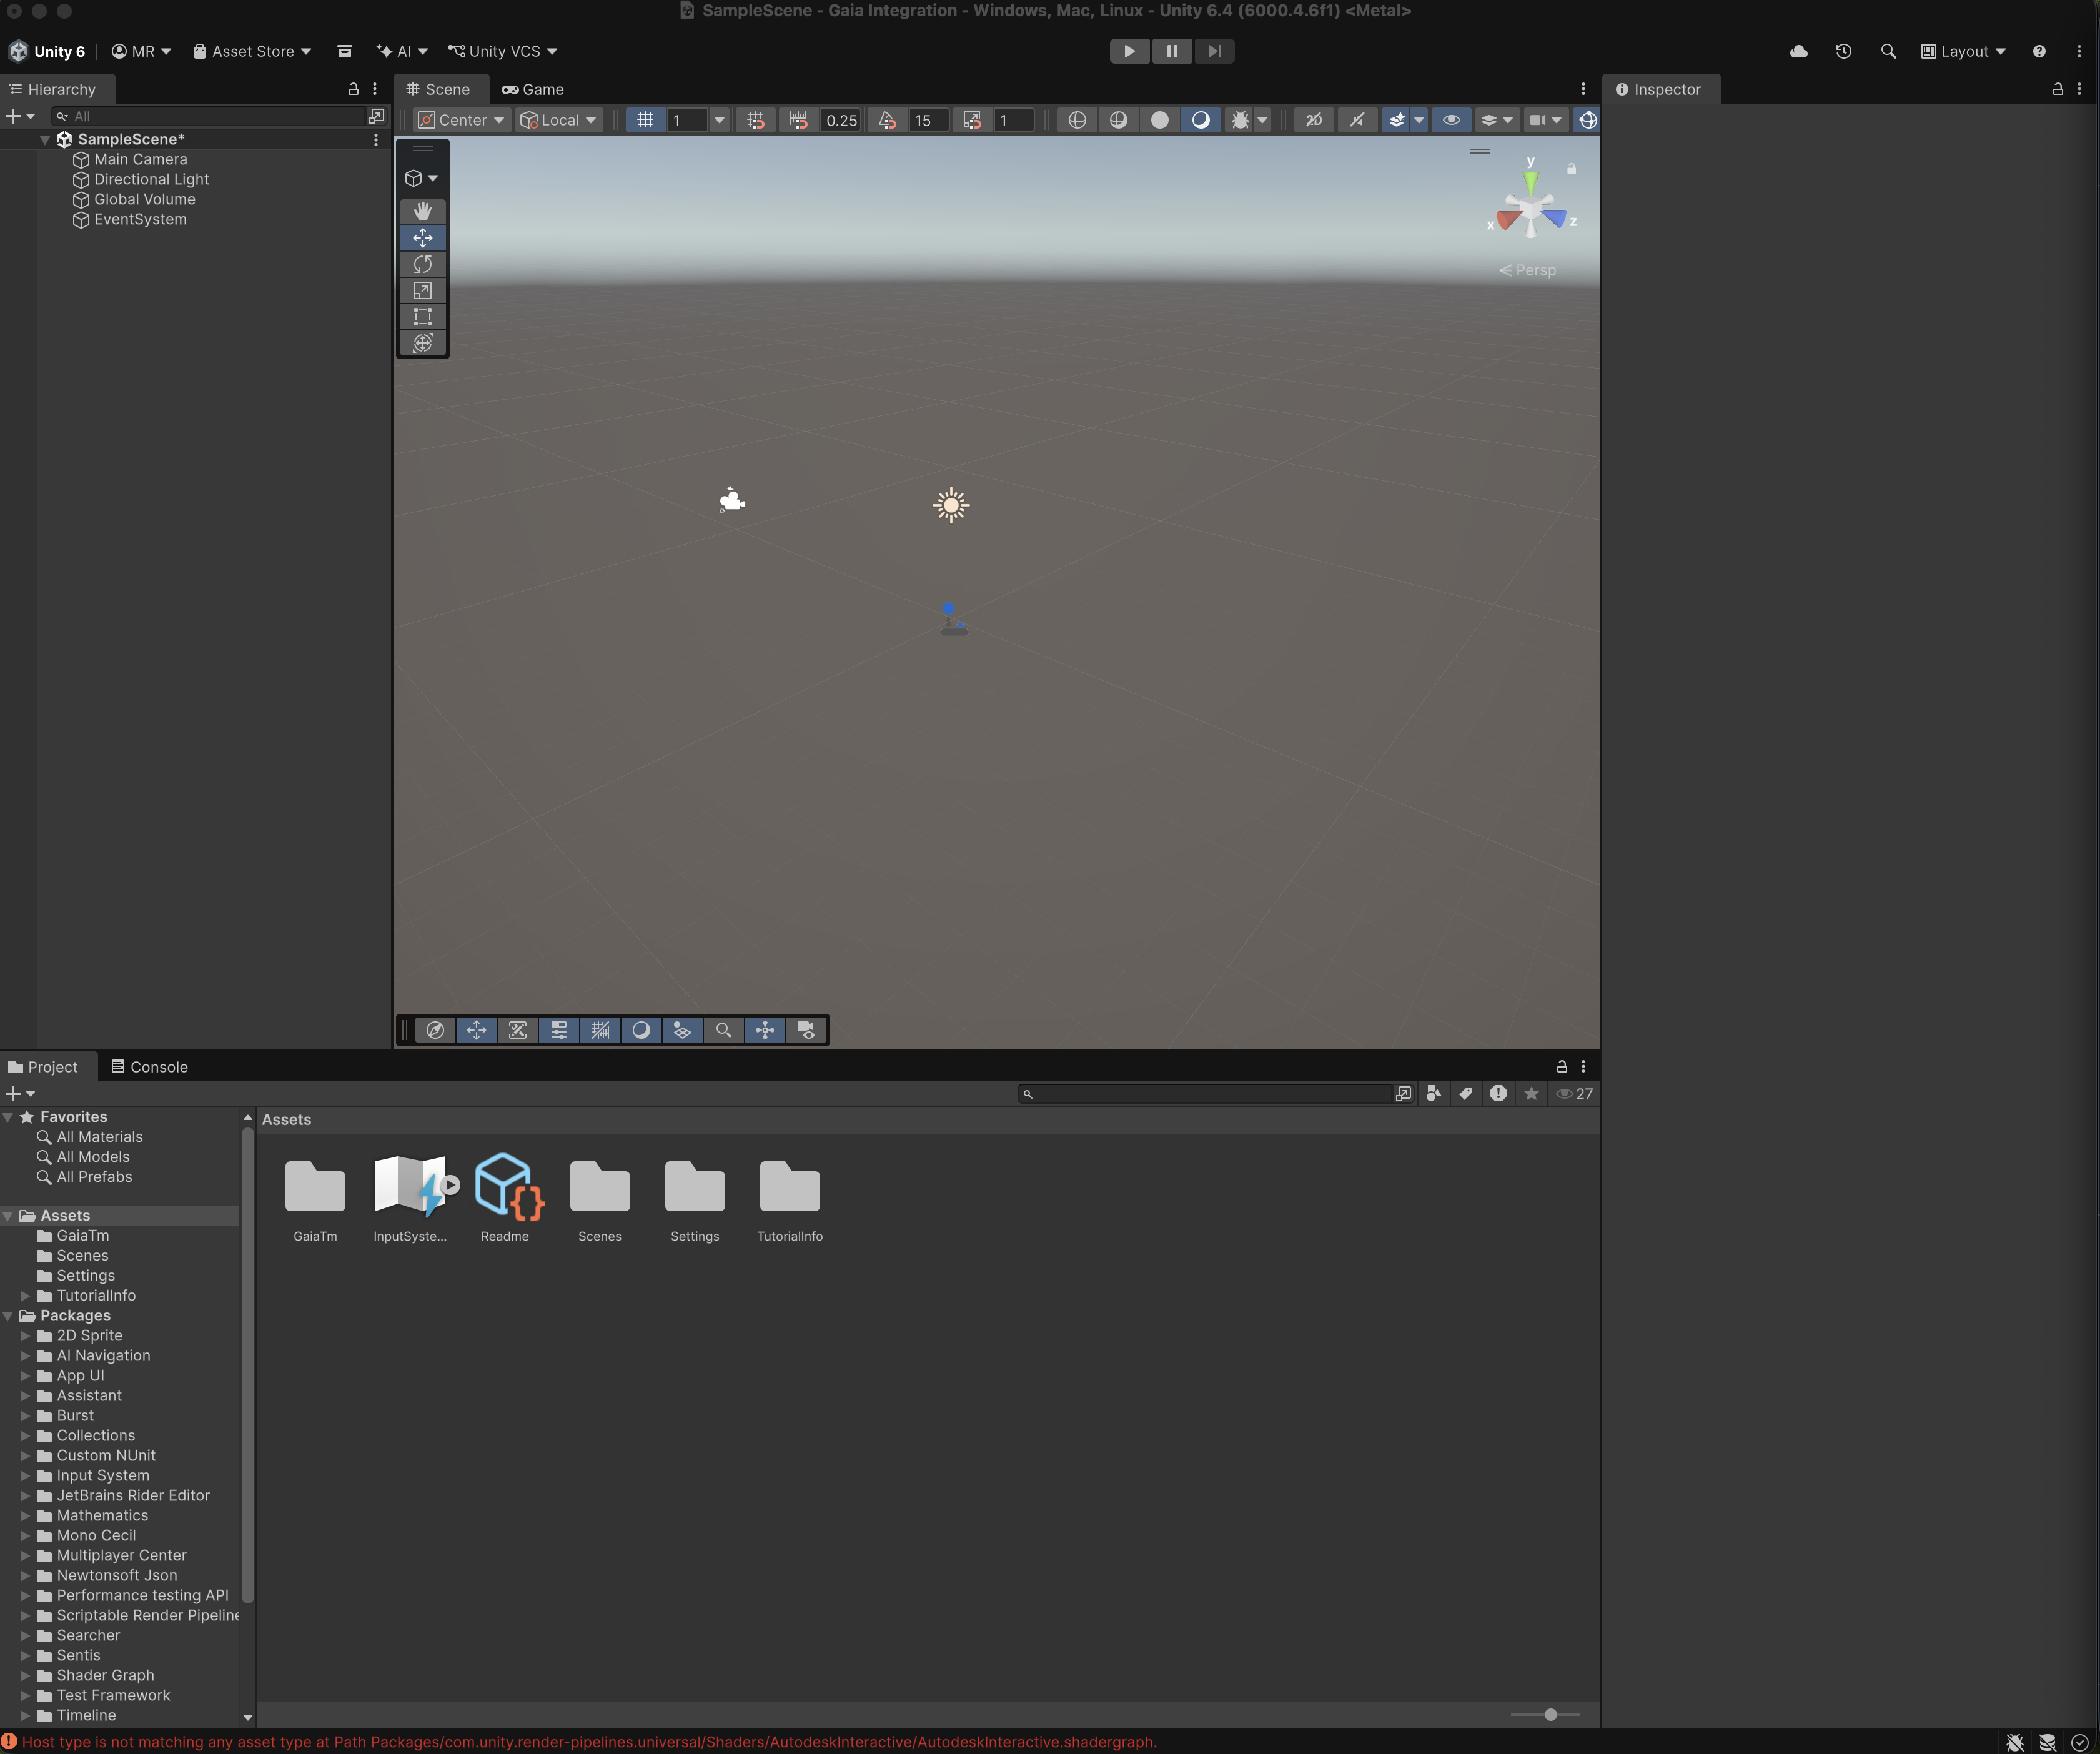This screenshot has width=2100, height=1754.
Task: Click the Pause button
Action: click(x=1172, y=51)
